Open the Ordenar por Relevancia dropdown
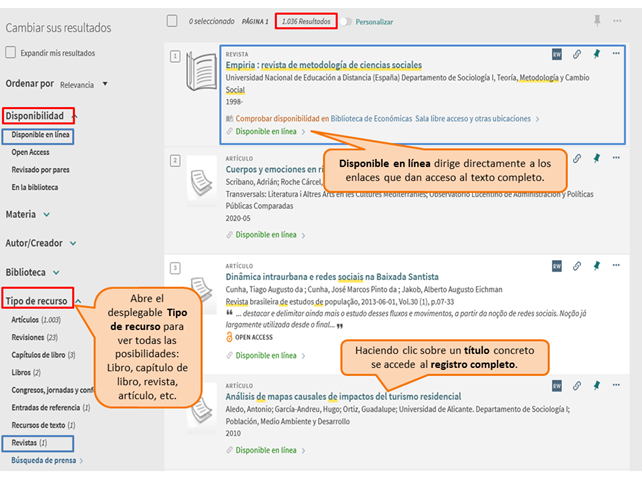The image size is (642, 479). pyautogui.click(x=84, y=85)
